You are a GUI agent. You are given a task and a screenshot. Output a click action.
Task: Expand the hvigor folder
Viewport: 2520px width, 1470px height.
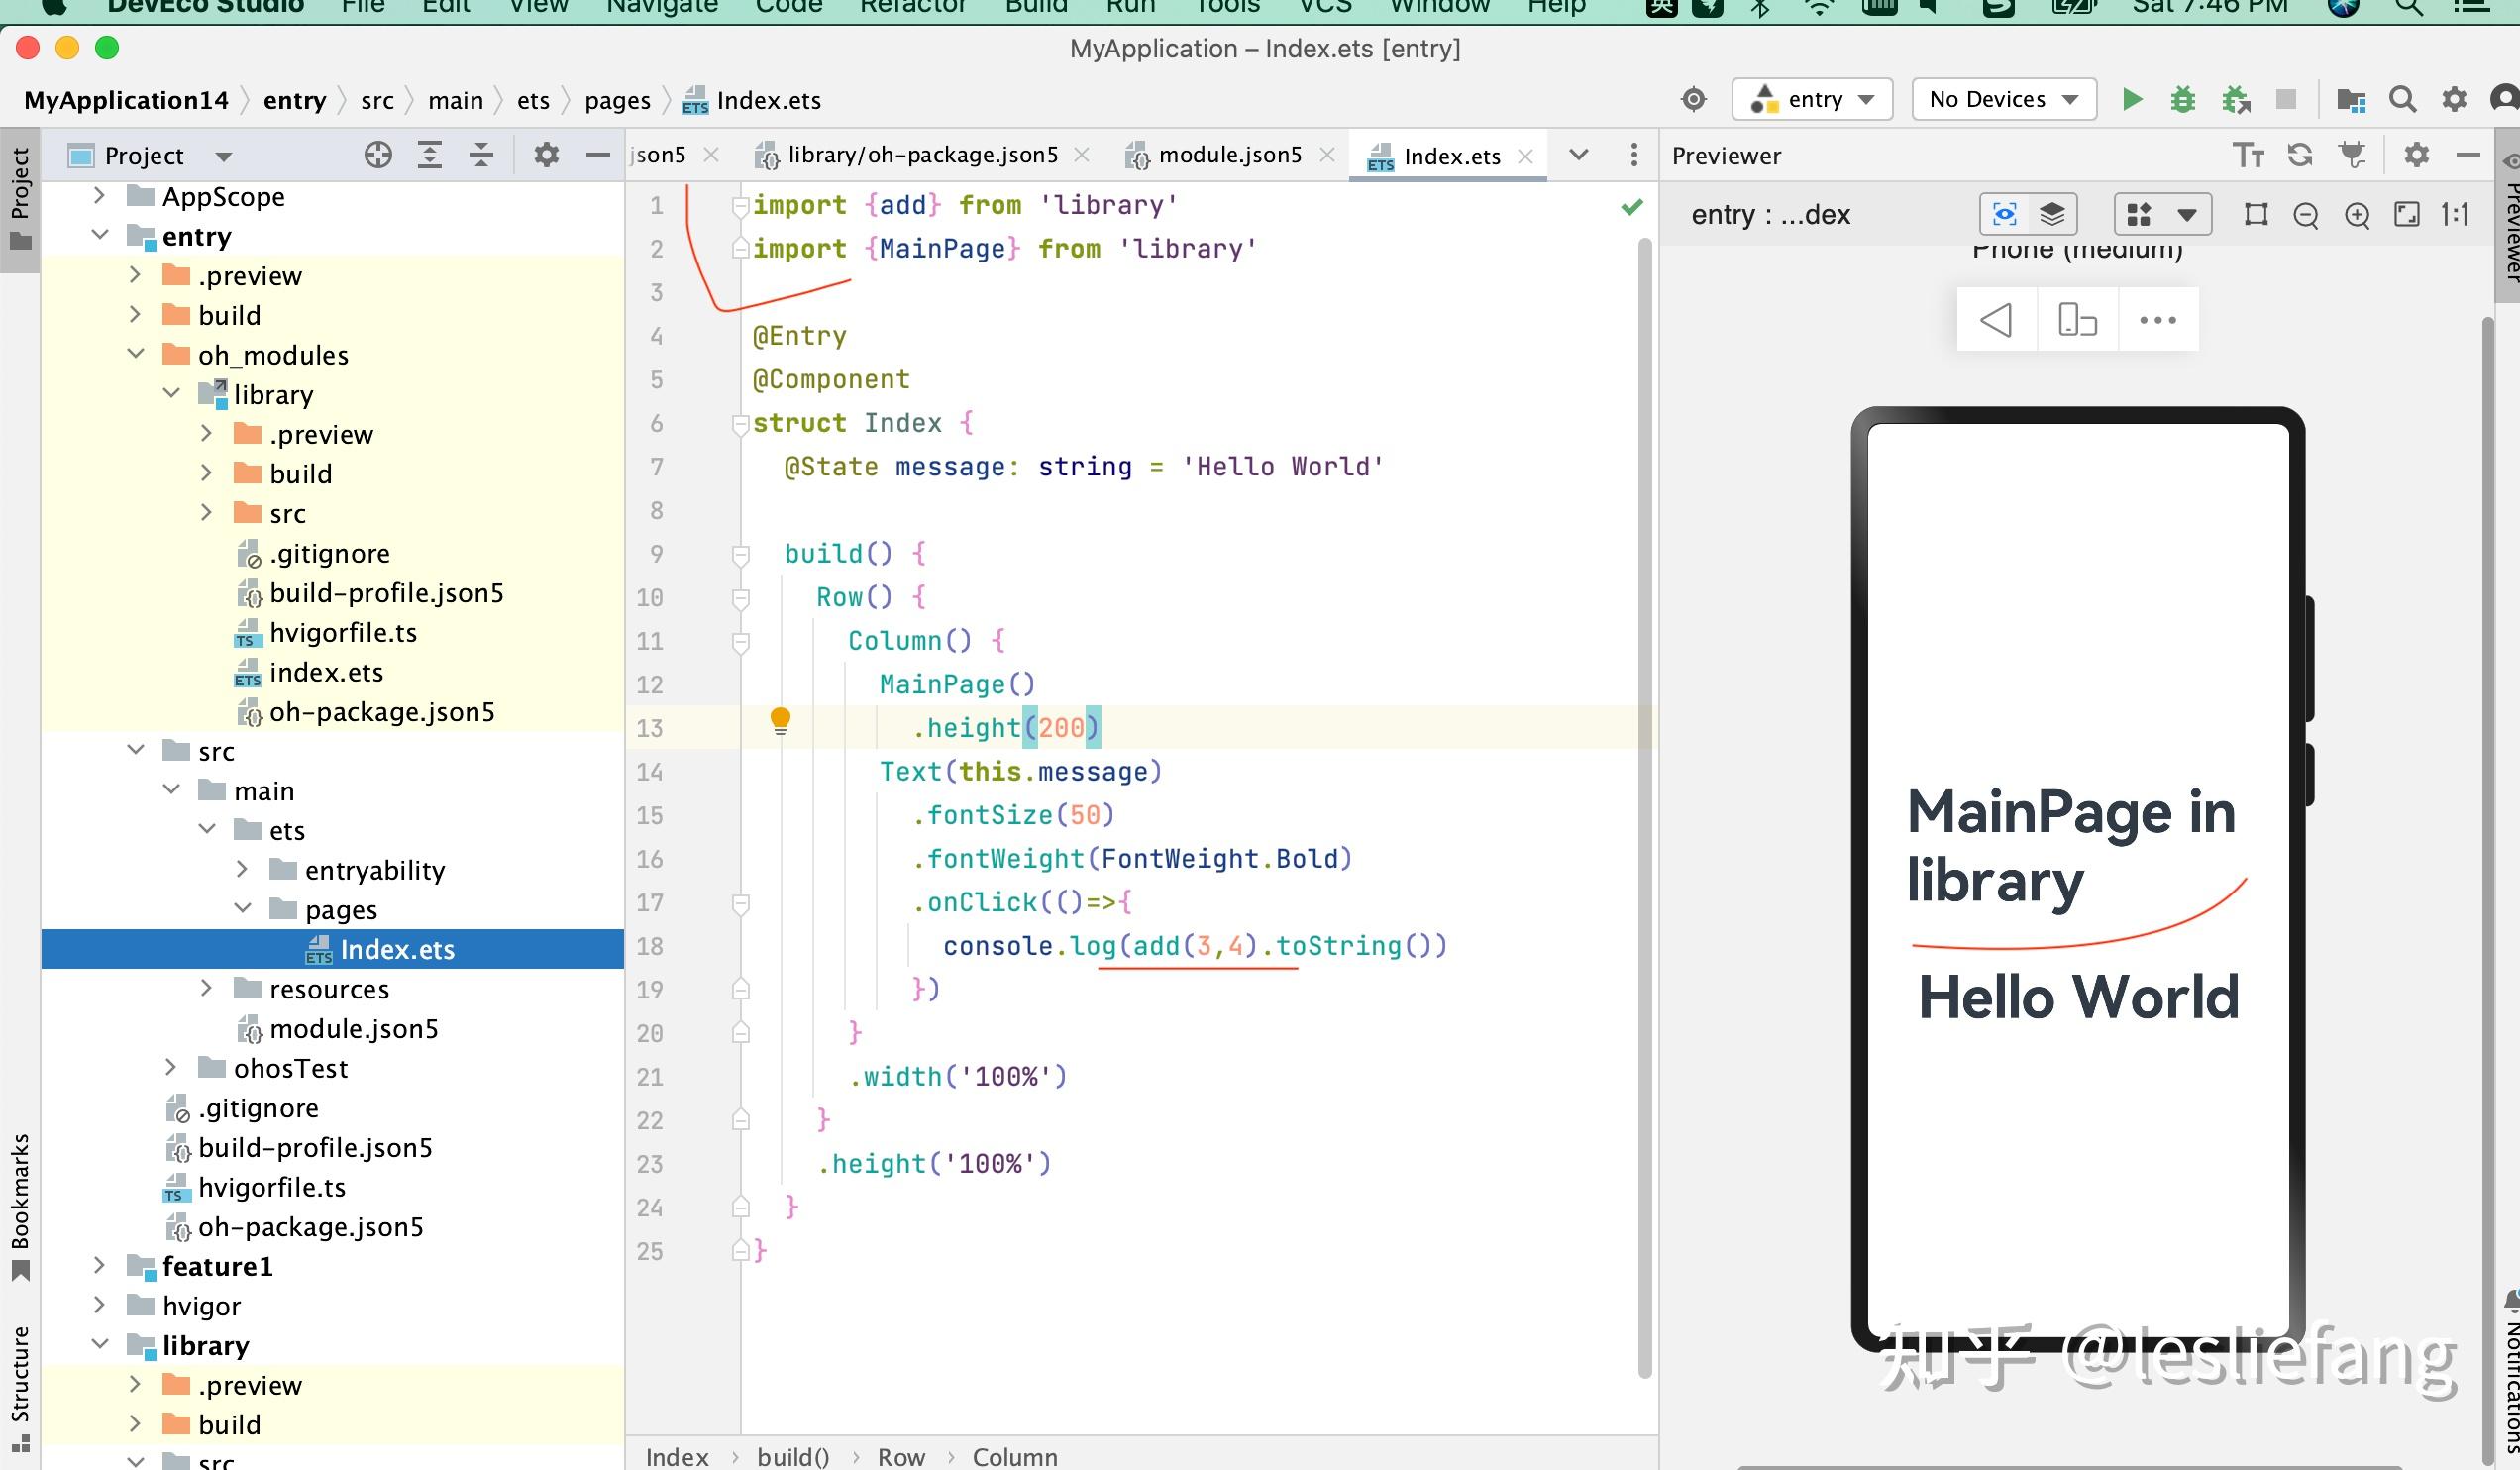pos(99,1305)
